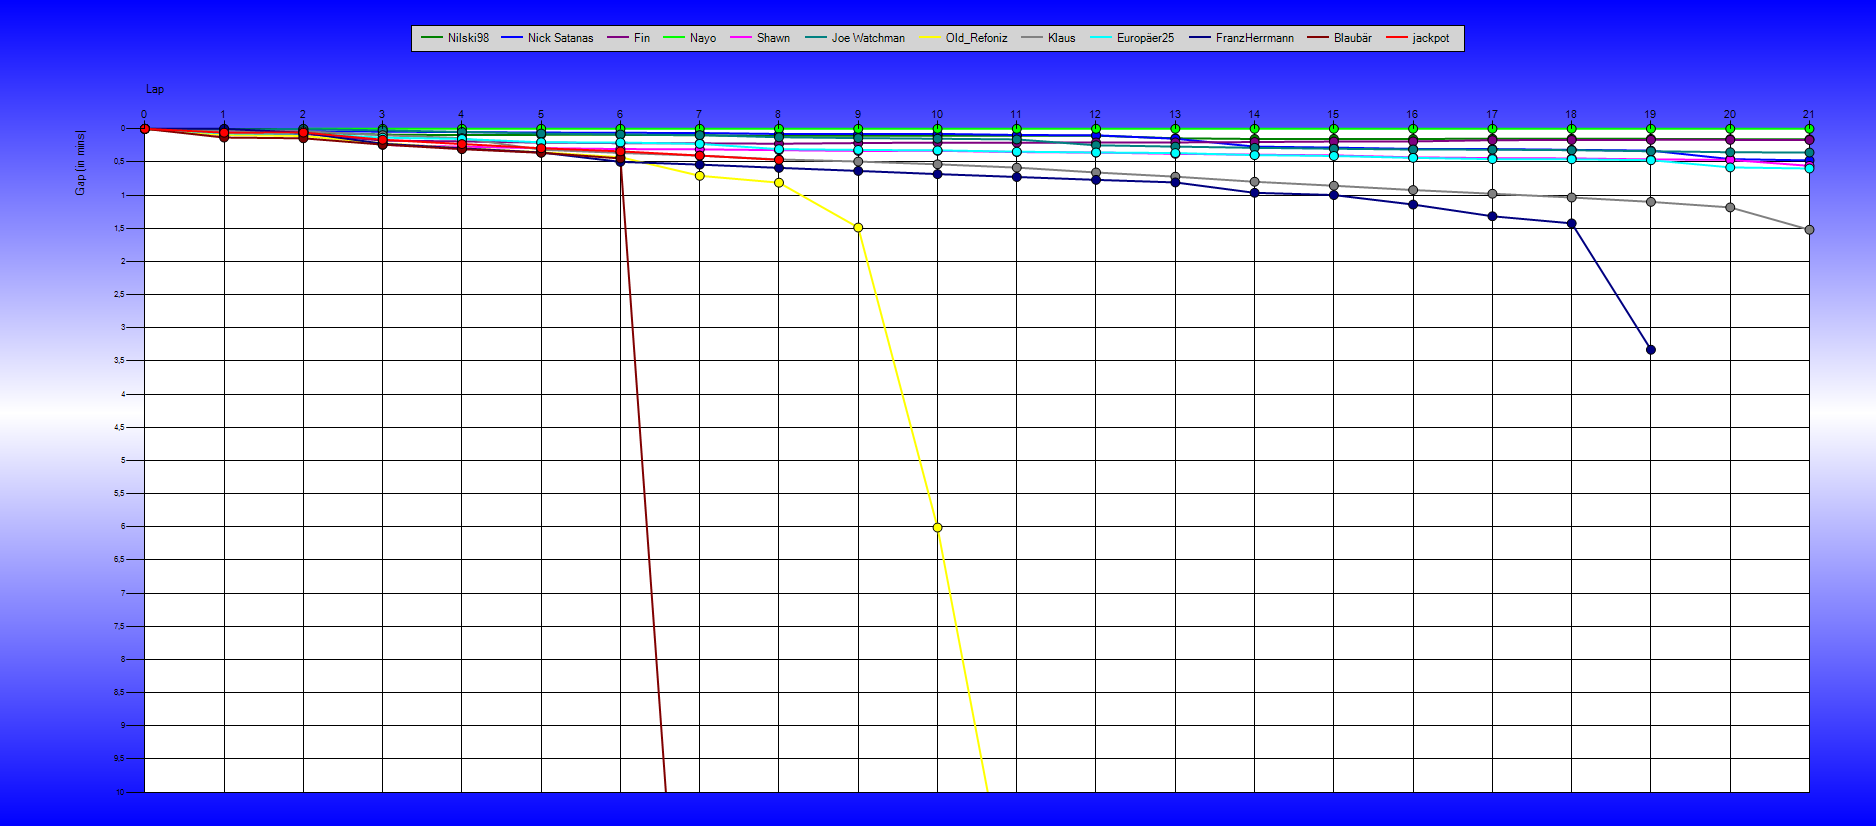Click the yellow Old_Refoniz legend line swatch
The width and height of the screenshot is (1876, 826).
click(x=931, y=38)
